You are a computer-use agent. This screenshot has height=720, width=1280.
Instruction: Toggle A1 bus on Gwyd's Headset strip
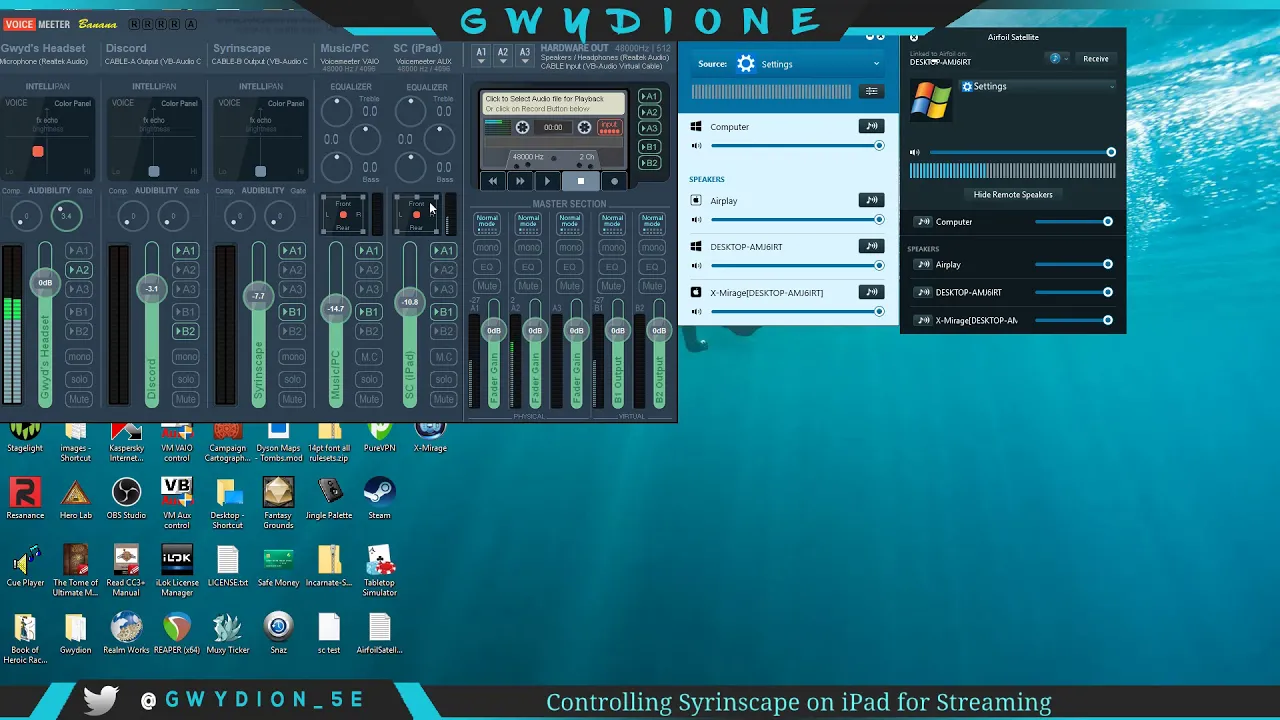point(78,250)
